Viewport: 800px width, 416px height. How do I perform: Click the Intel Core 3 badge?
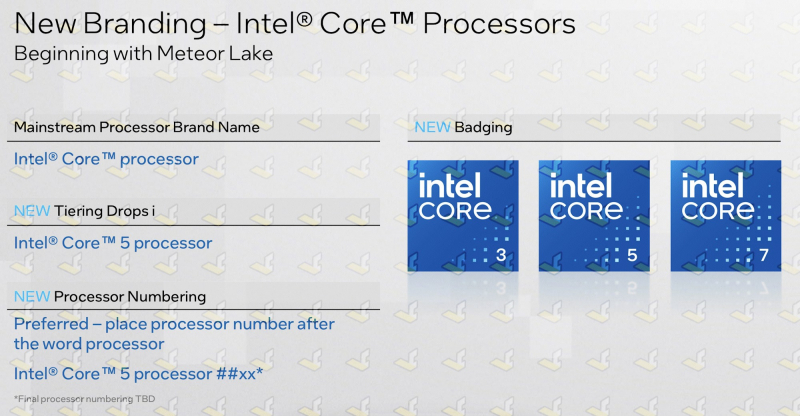point(463,215)
